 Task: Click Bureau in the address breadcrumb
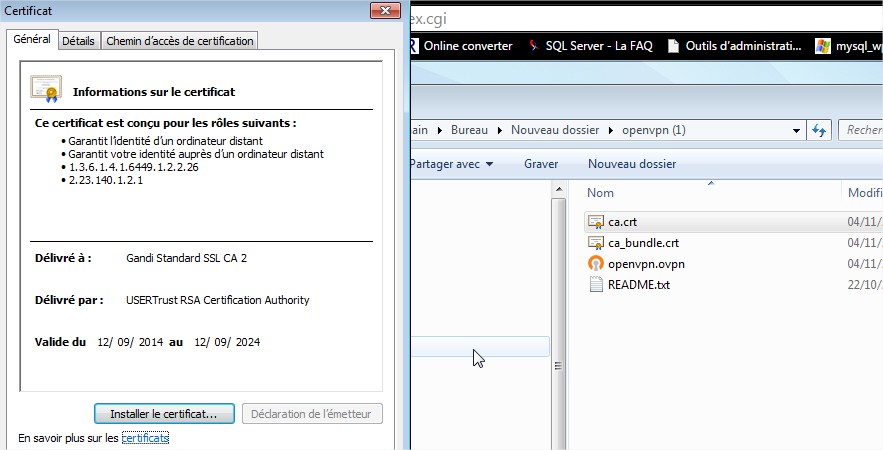[x=469, y=130]
